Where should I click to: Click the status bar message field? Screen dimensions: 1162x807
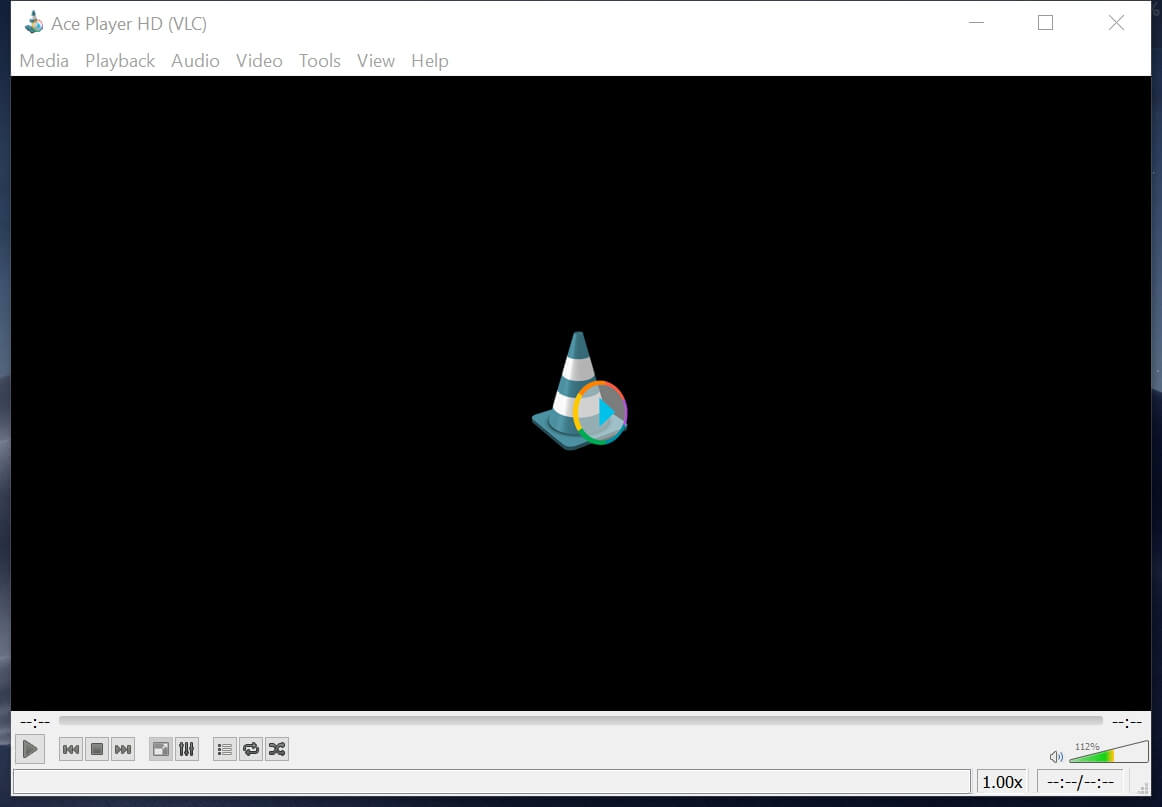(491, 782)
